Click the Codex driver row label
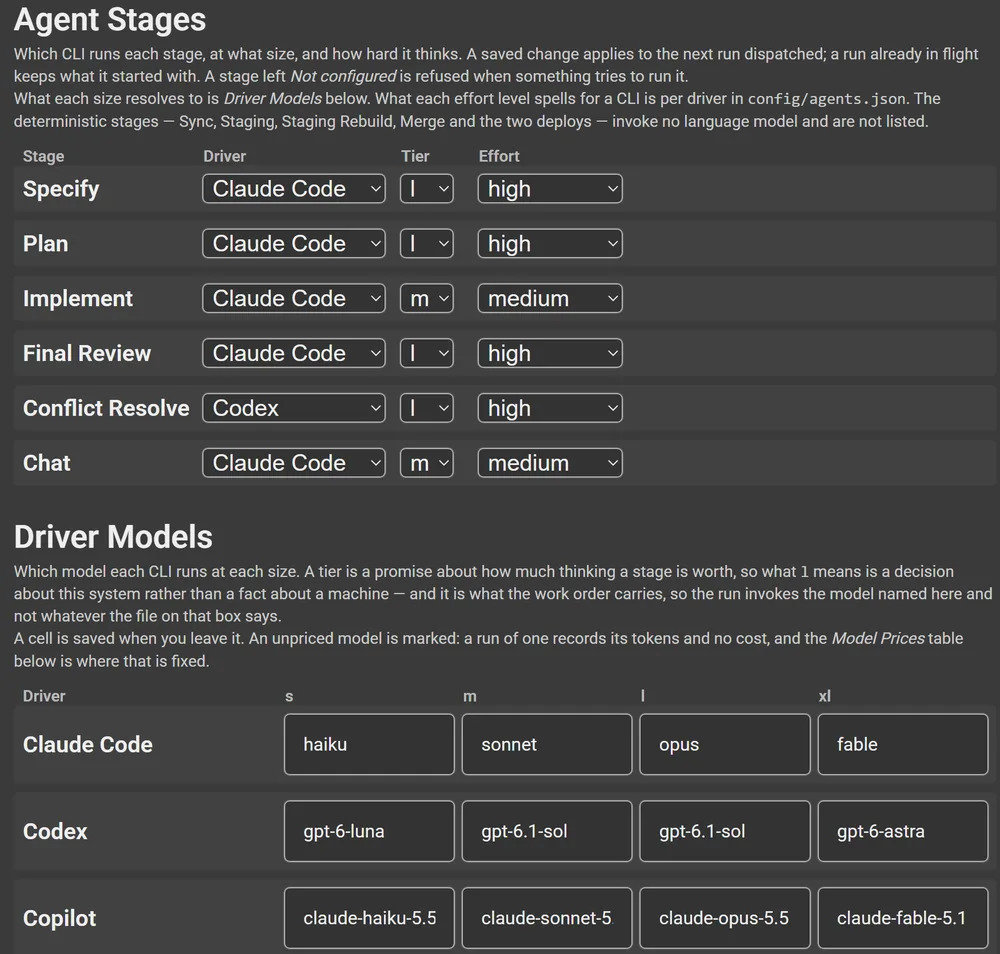 55,831
